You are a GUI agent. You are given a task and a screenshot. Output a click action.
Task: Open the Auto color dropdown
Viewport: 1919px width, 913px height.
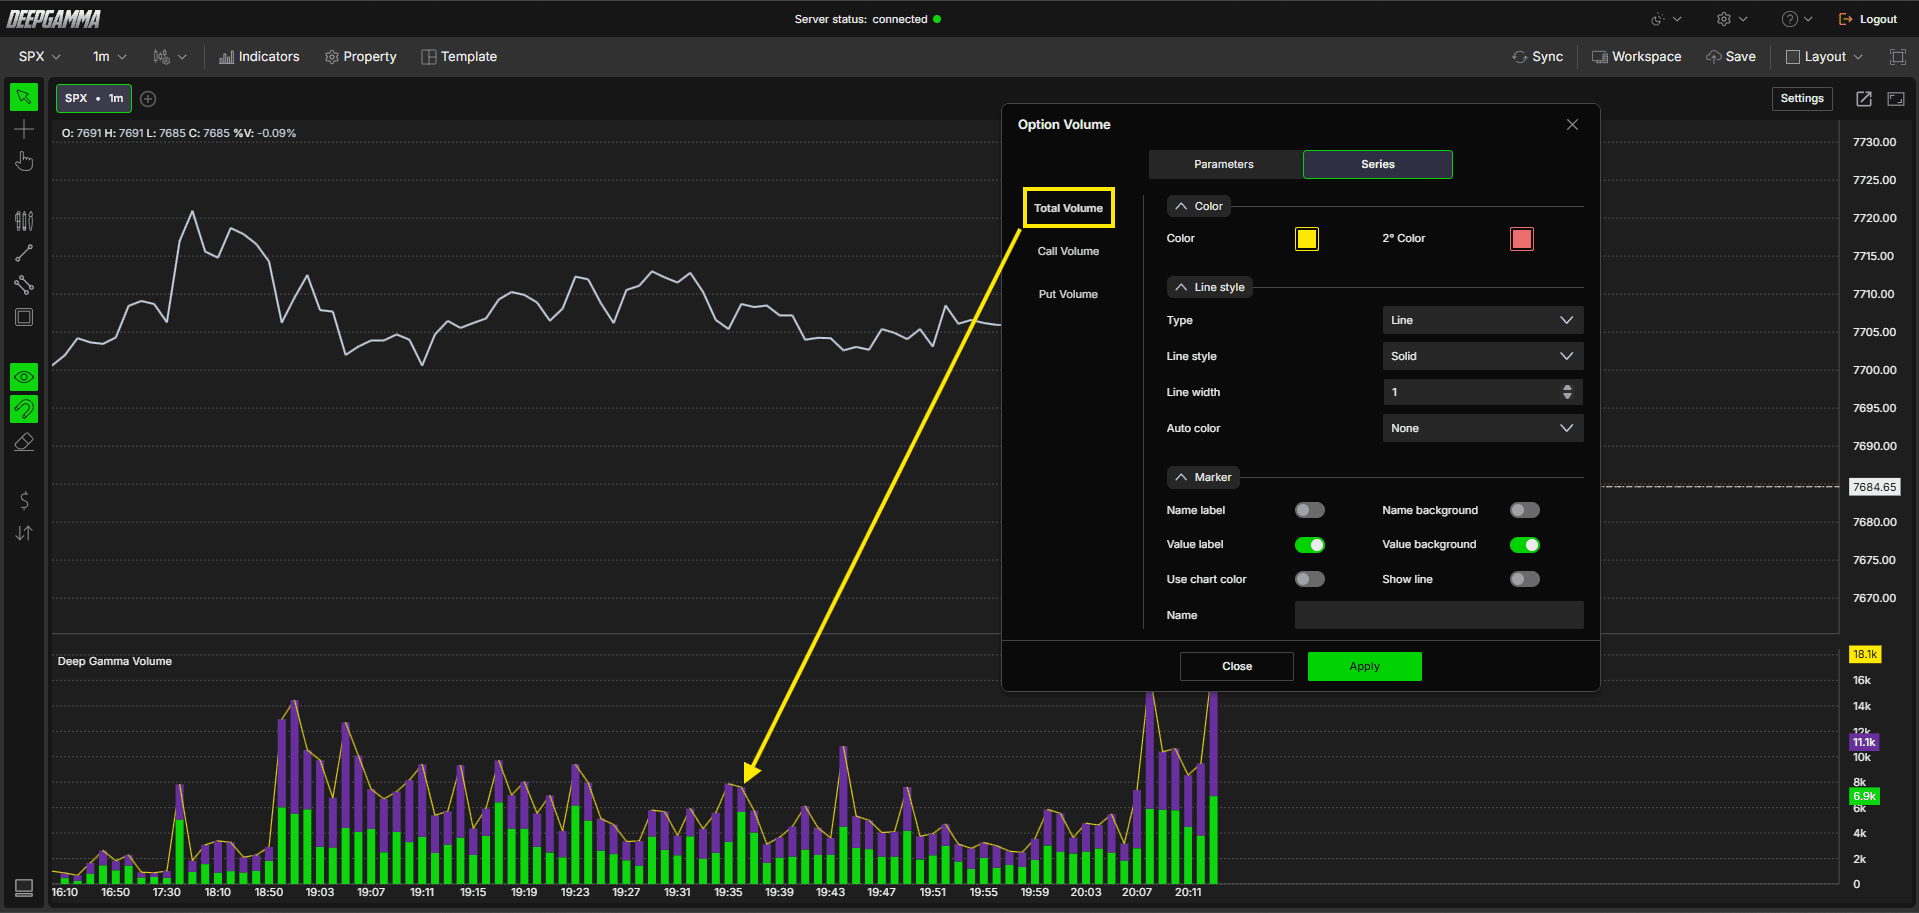[x=1482, y=428]
